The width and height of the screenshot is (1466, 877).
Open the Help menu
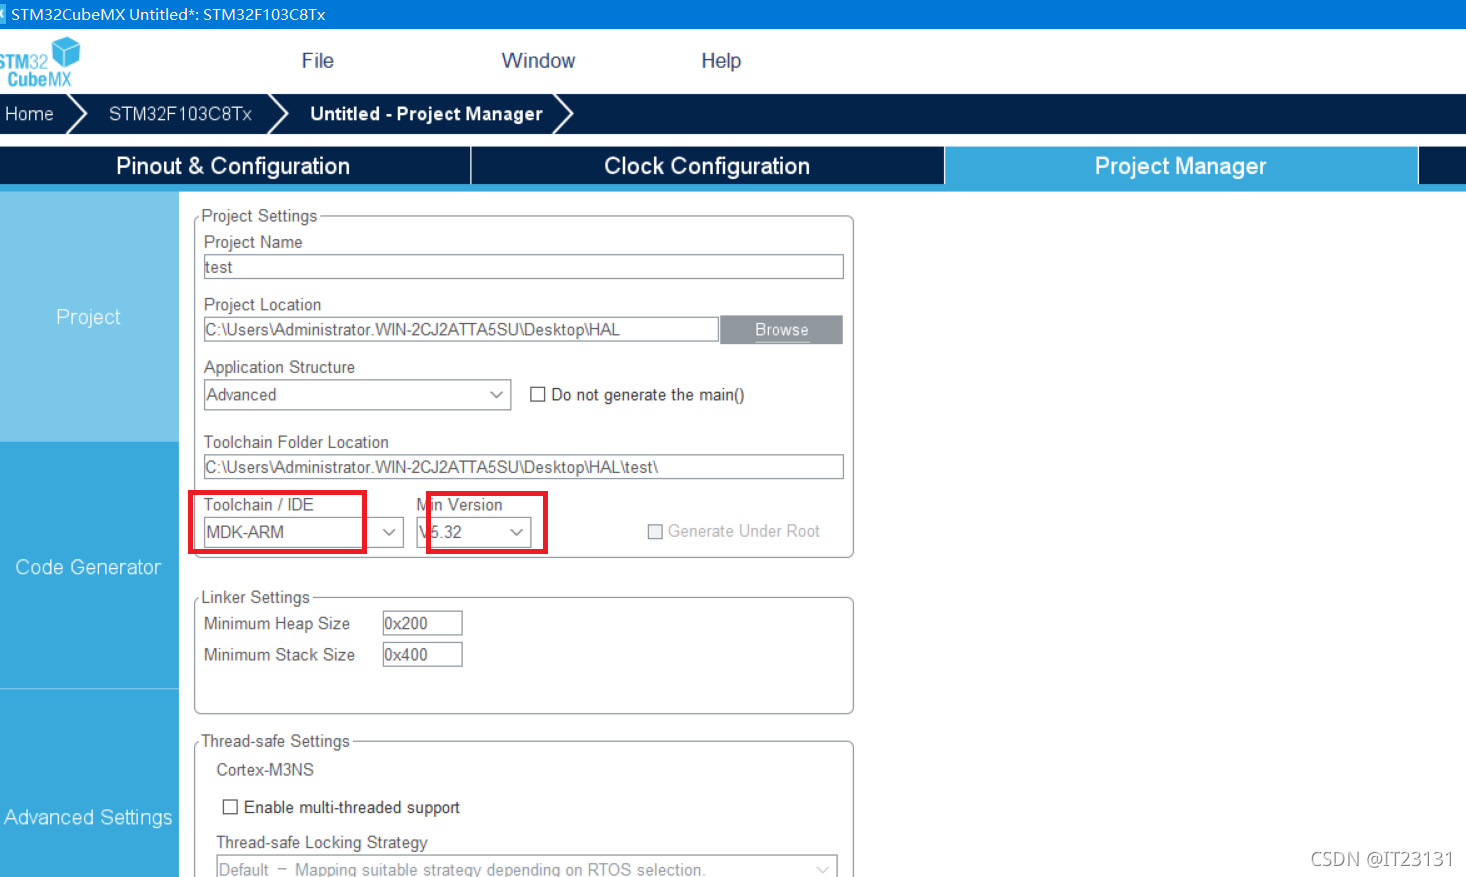721,61
